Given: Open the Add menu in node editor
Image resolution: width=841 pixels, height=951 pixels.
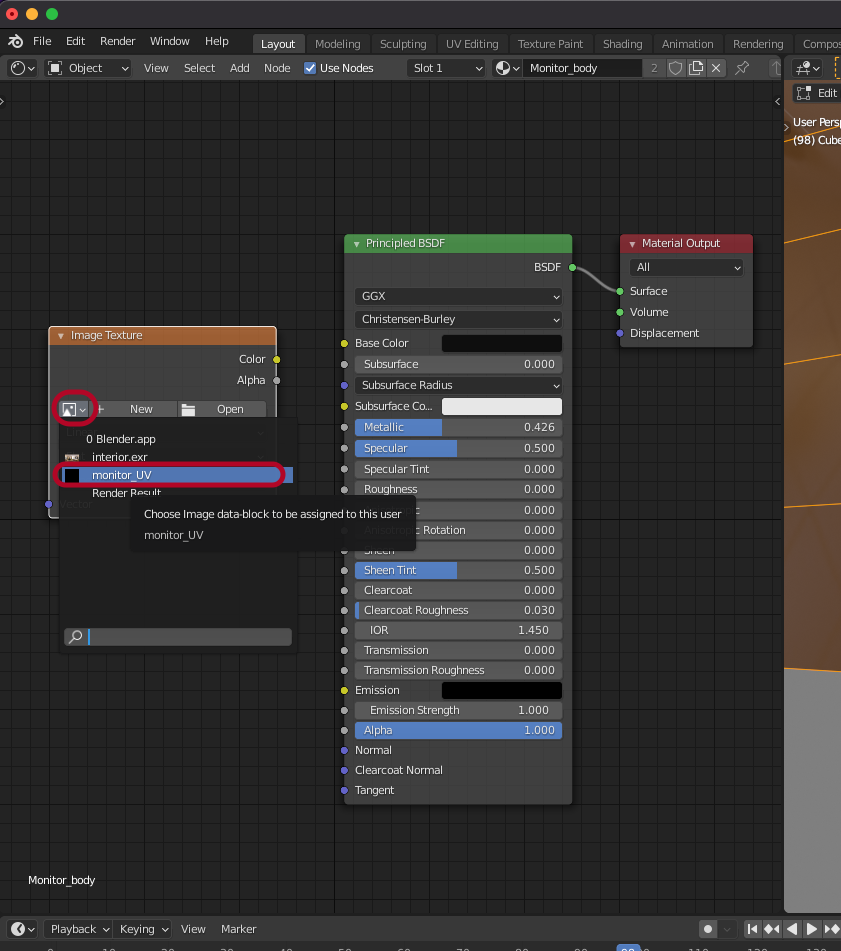Looking at the screenshot, I should point(240,68).
